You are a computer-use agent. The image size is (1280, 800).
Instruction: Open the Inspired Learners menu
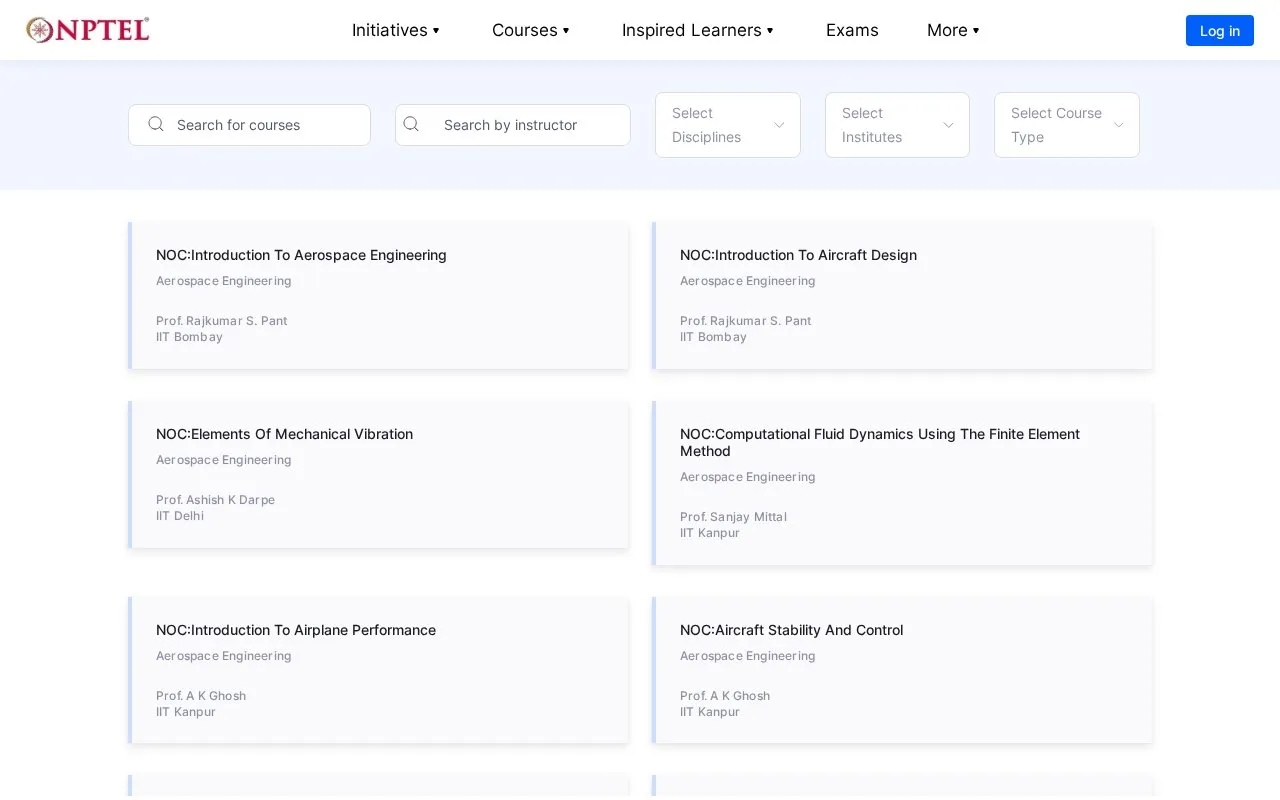pyautogui.click(x=698, y=30)
